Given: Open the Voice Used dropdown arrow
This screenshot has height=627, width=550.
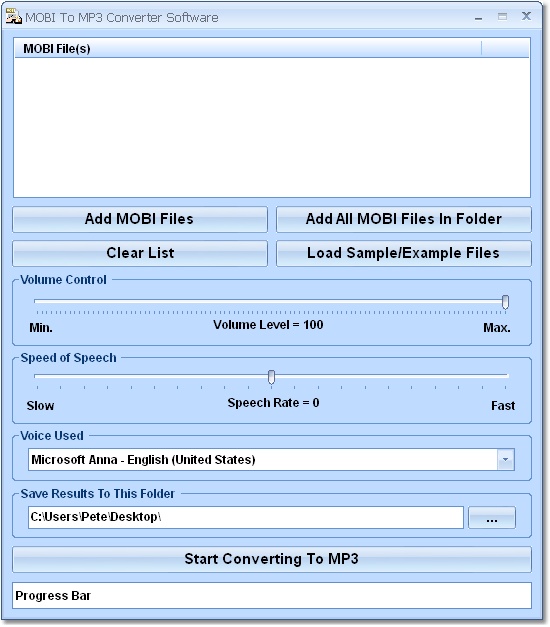Looking at the screenshot, I should tap(506, 460).
